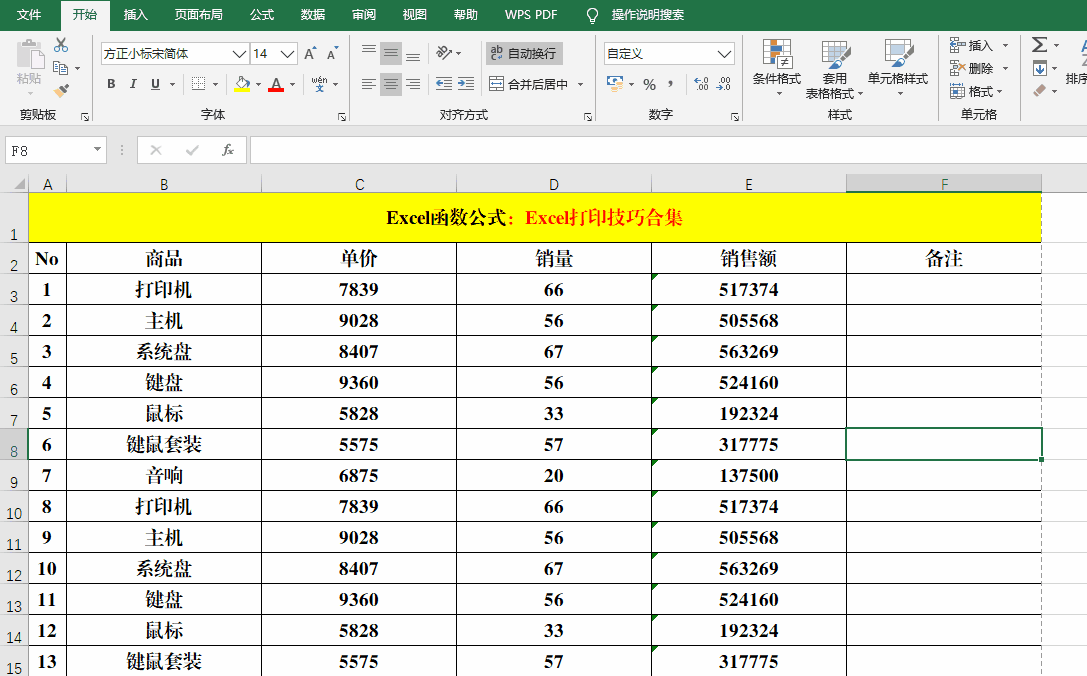Open 单元格样式 cell styles
Image resolution: width=1087 pixels, height=676 pixels.
[898, 67]
